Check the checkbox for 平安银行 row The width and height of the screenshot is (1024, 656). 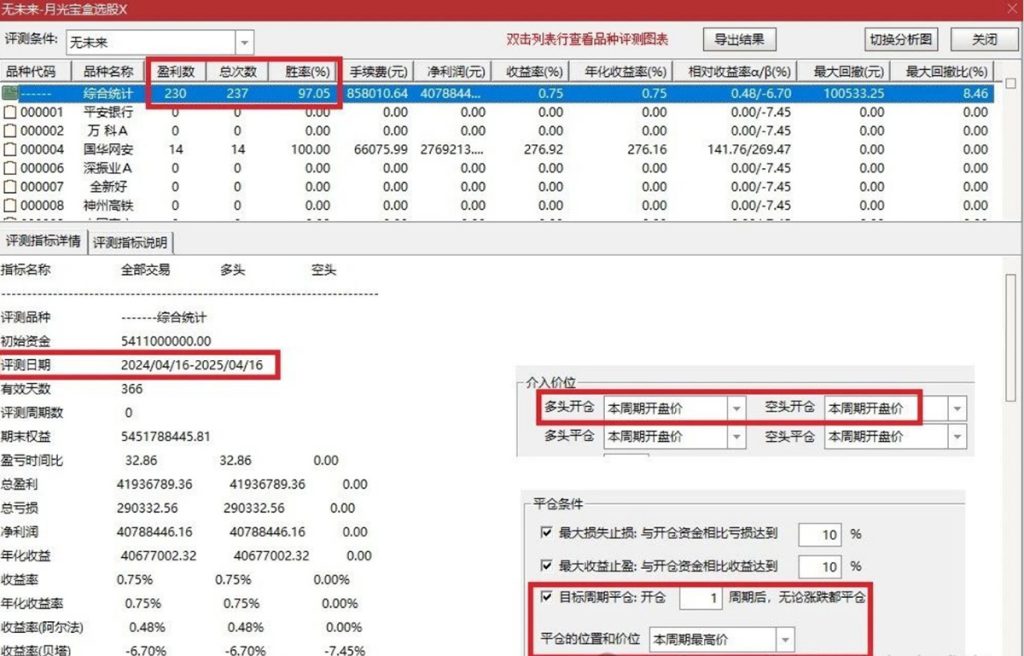click(x=8, y=113)
